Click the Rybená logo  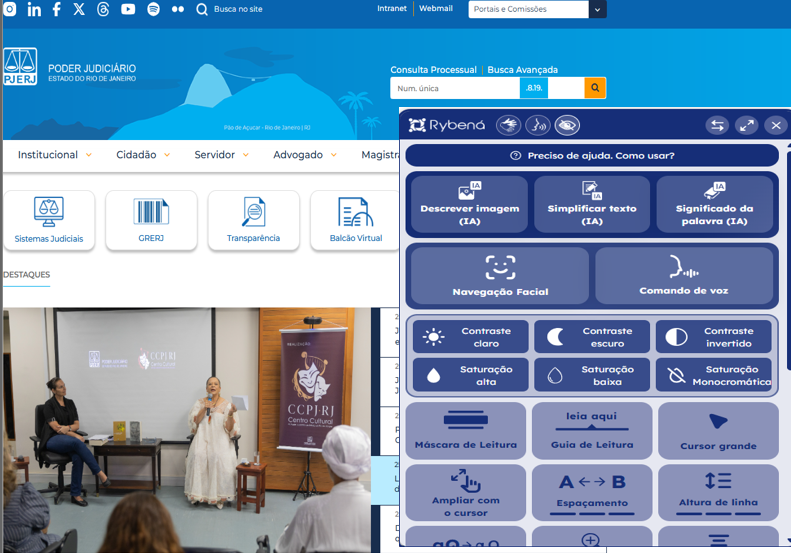[x=446, y=125]
